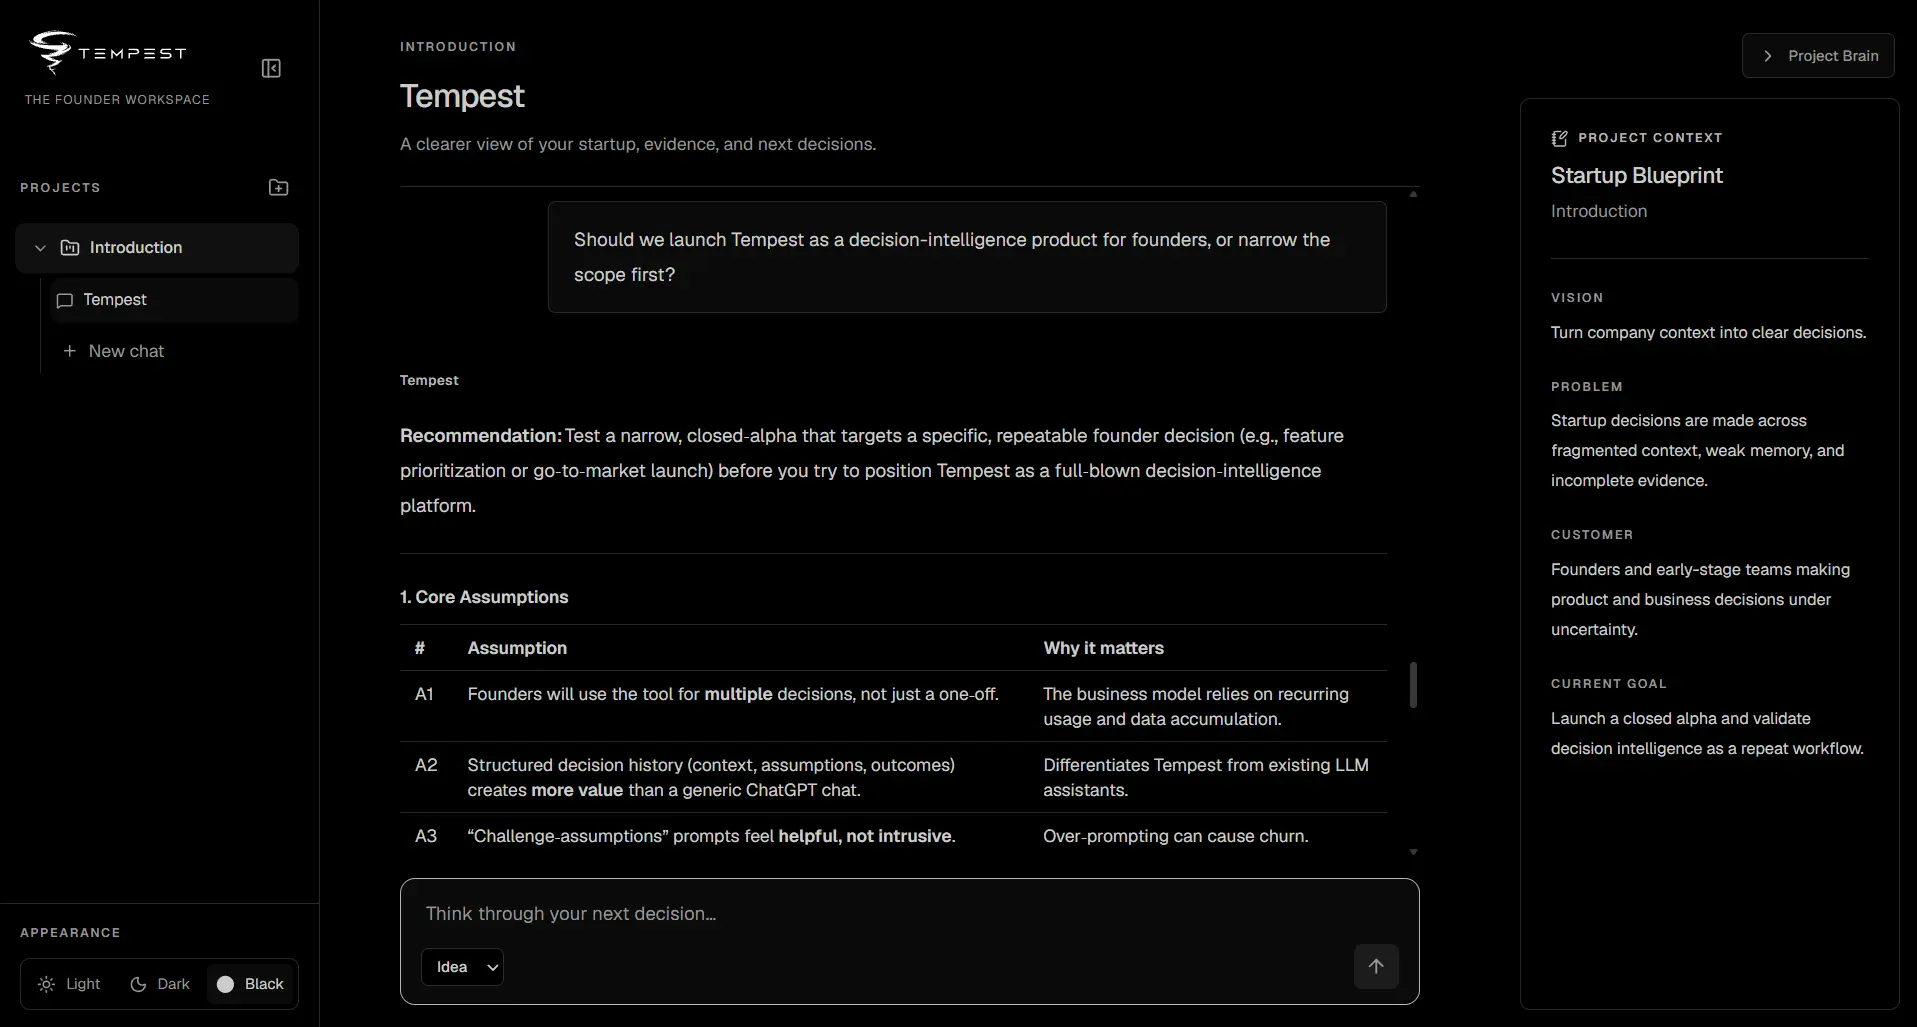Start a New chat
Viewport: 1917px width, 1027px height.
[113, 351]
